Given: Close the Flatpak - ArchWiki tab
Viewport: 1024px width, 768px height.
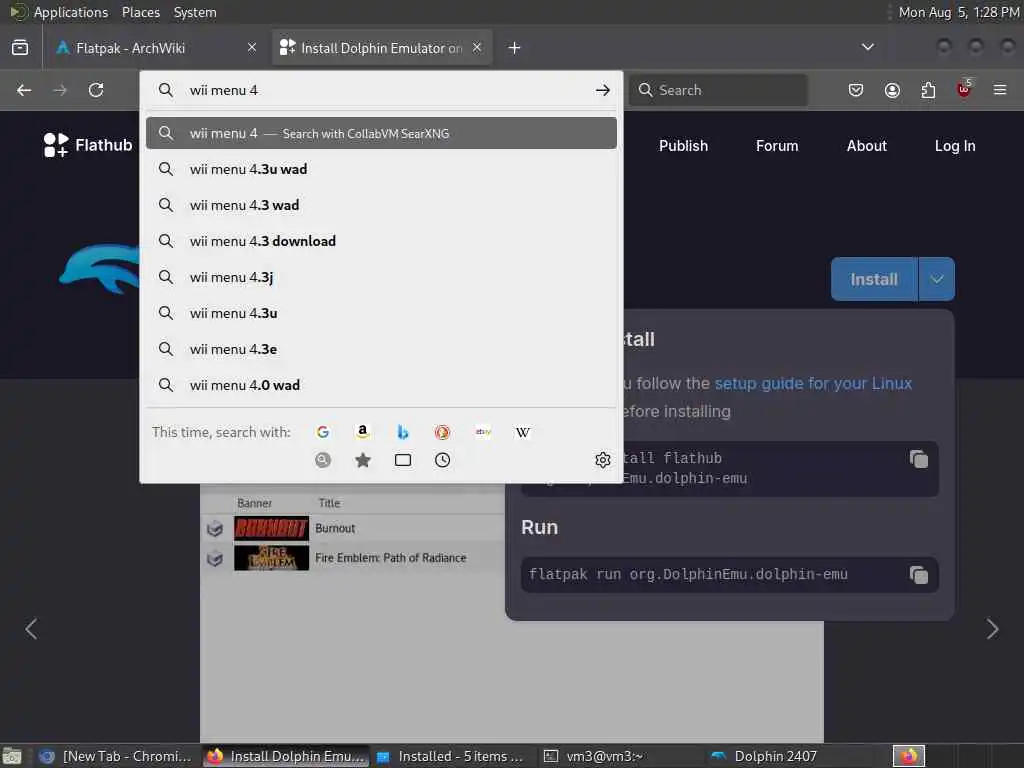Looking at the screenshot, I should tap(252, 48).
